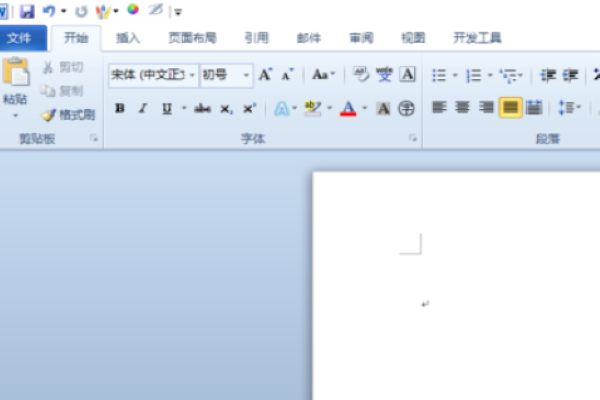Viewport: 600px width, 400px height.
Task: Click the 复制 (Copy) button
Action: tap(63, 91)
